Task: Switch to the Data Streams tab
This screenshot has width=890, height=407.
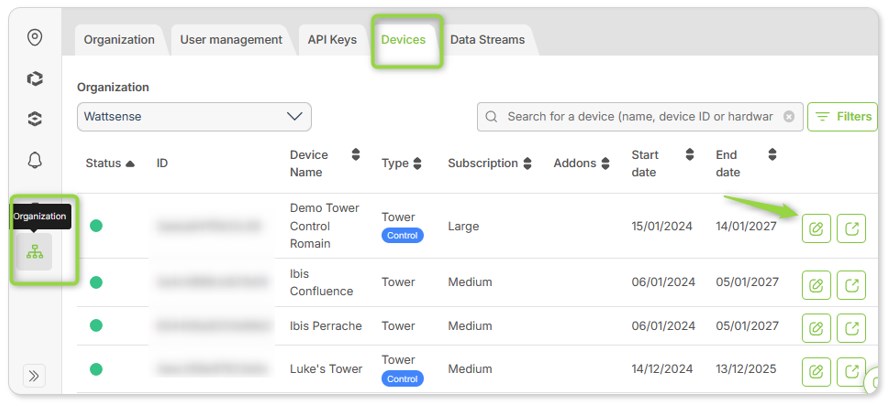Action: [x=487, y=40]
